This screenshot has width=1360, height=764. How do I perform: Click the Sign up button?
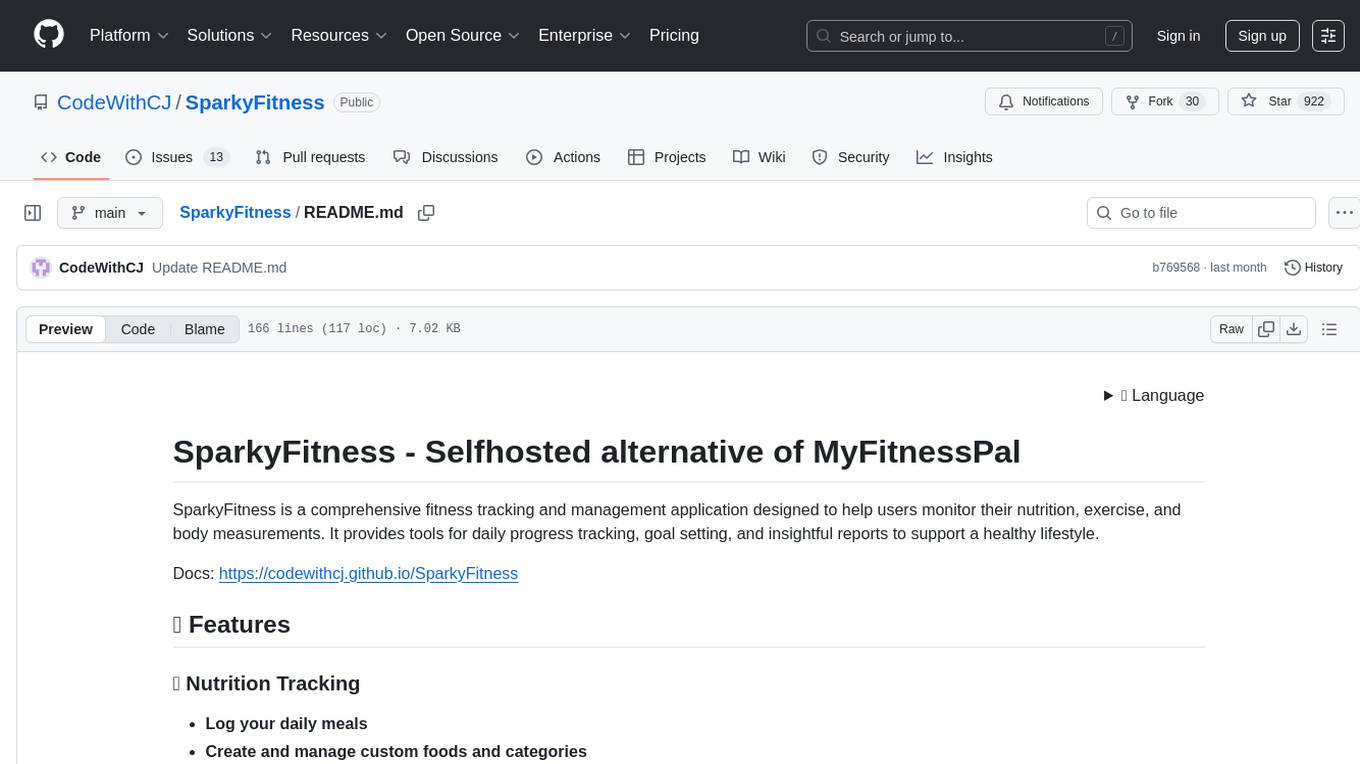(1262, 36)
